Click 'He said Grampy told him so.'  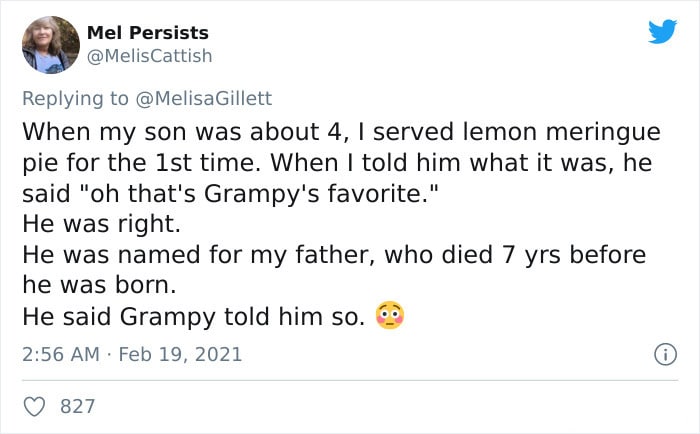(x=194, y=317)
